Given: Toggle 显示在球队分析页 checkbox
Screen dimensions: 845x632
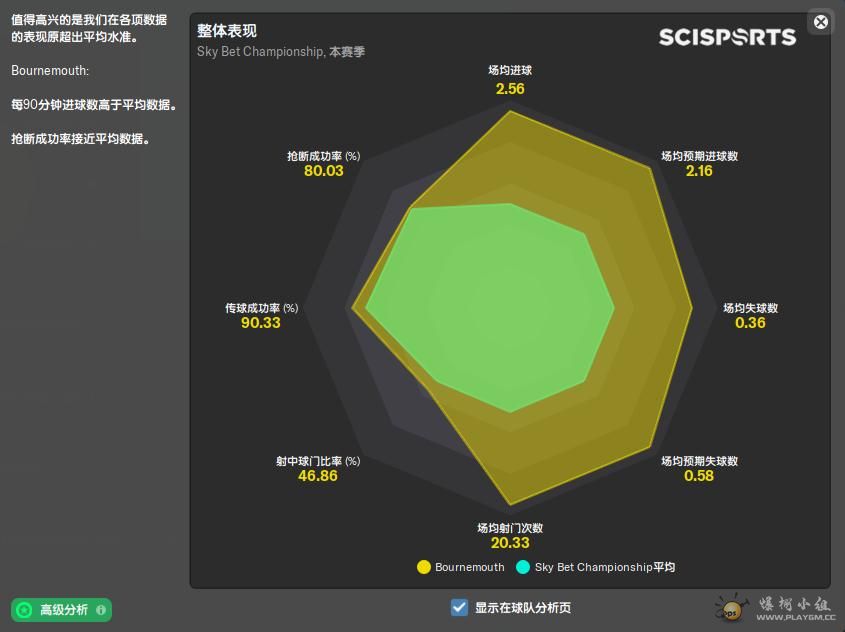Looking at the screenshot, I should (x=459, y=607).
